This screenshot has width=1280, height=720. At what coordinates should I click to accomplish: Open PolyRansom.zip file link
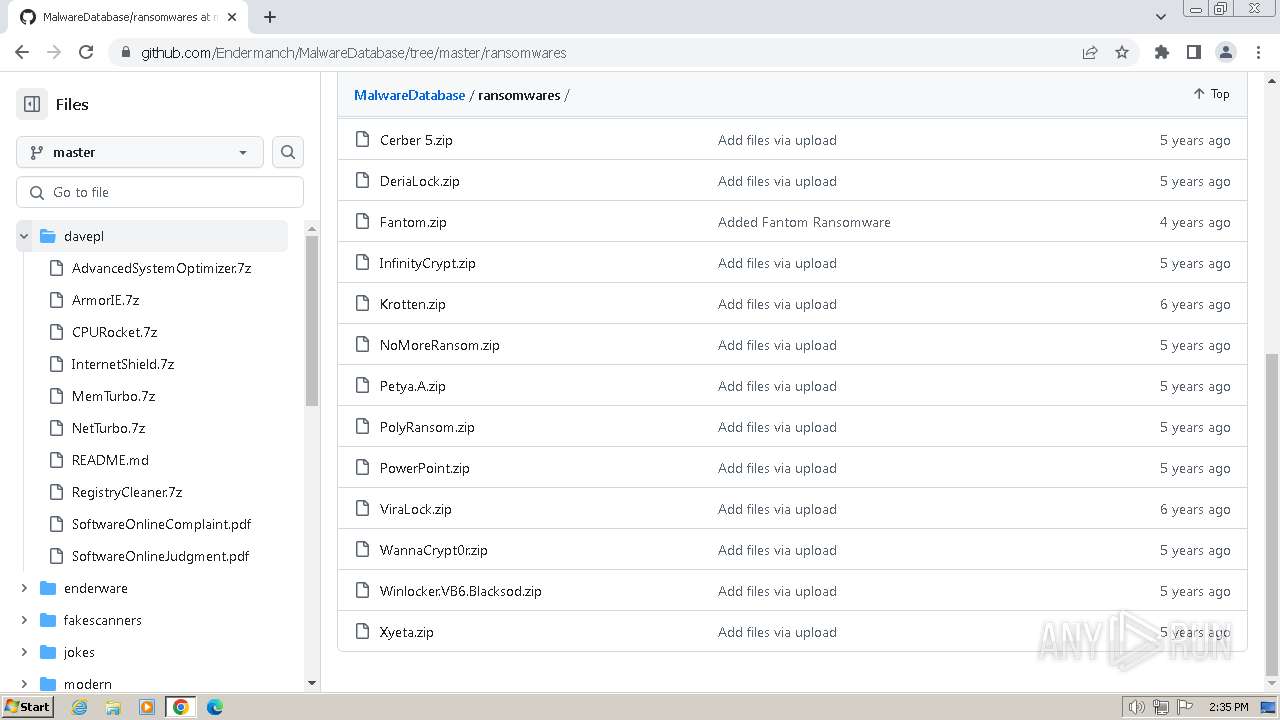(427, 427)
